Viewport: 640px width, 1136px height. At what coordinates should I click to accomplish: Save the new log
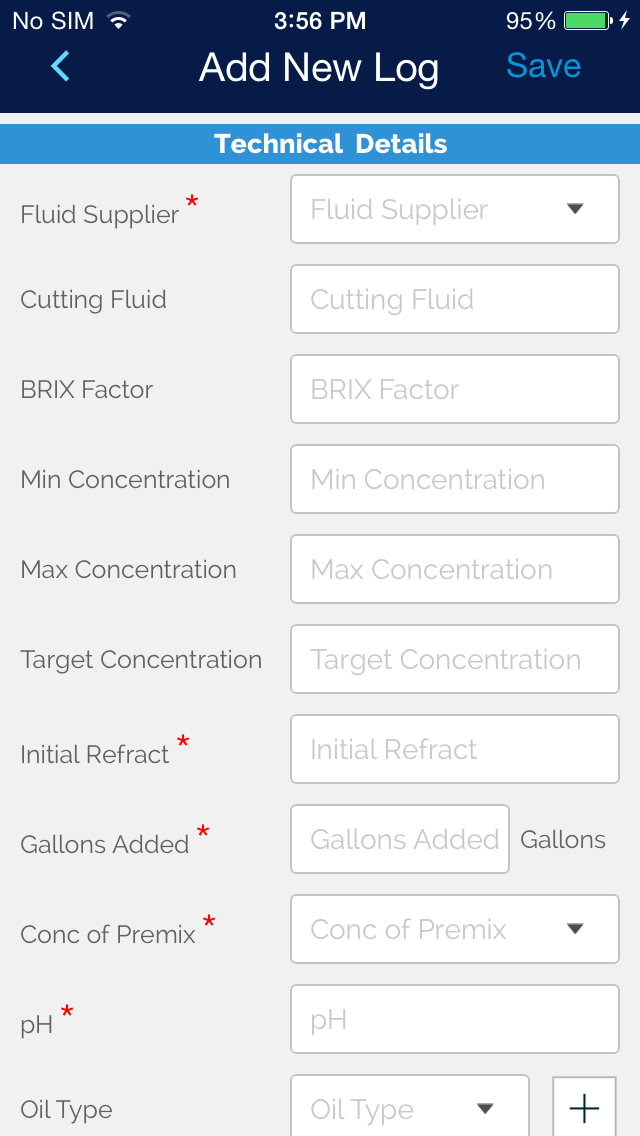tap(543, 66)
